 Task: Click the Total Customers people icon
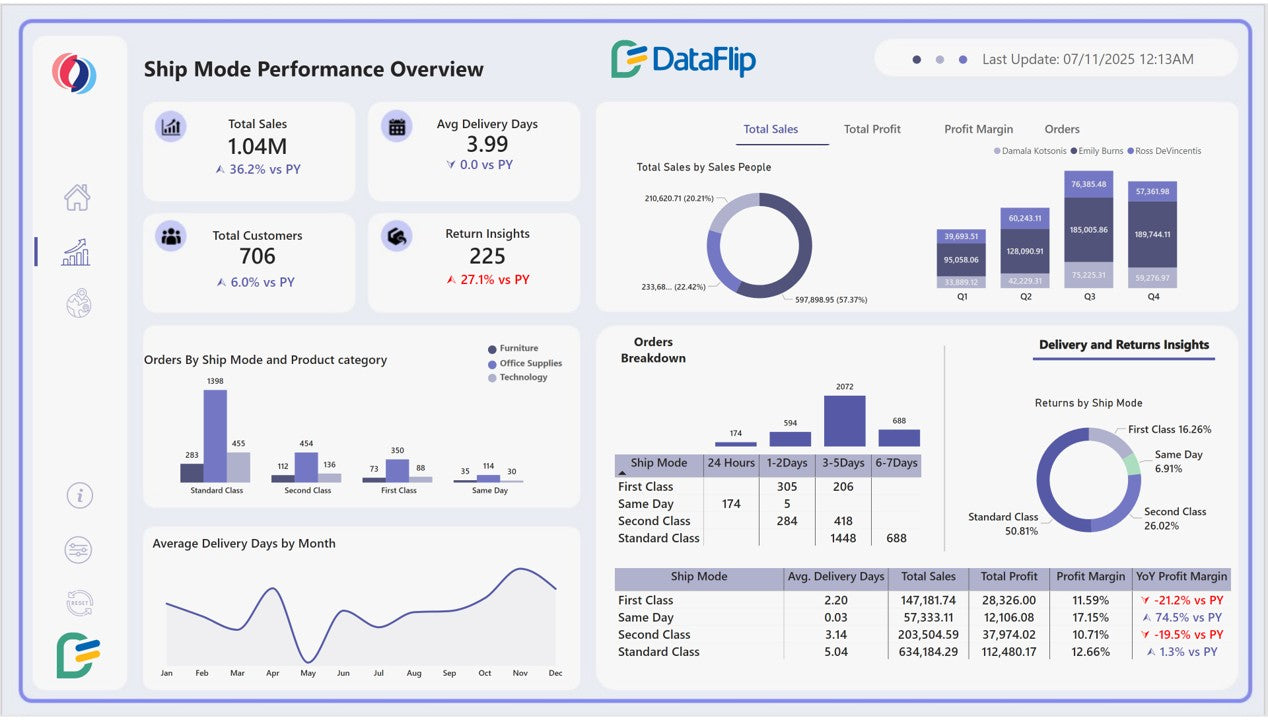[171, 237]
